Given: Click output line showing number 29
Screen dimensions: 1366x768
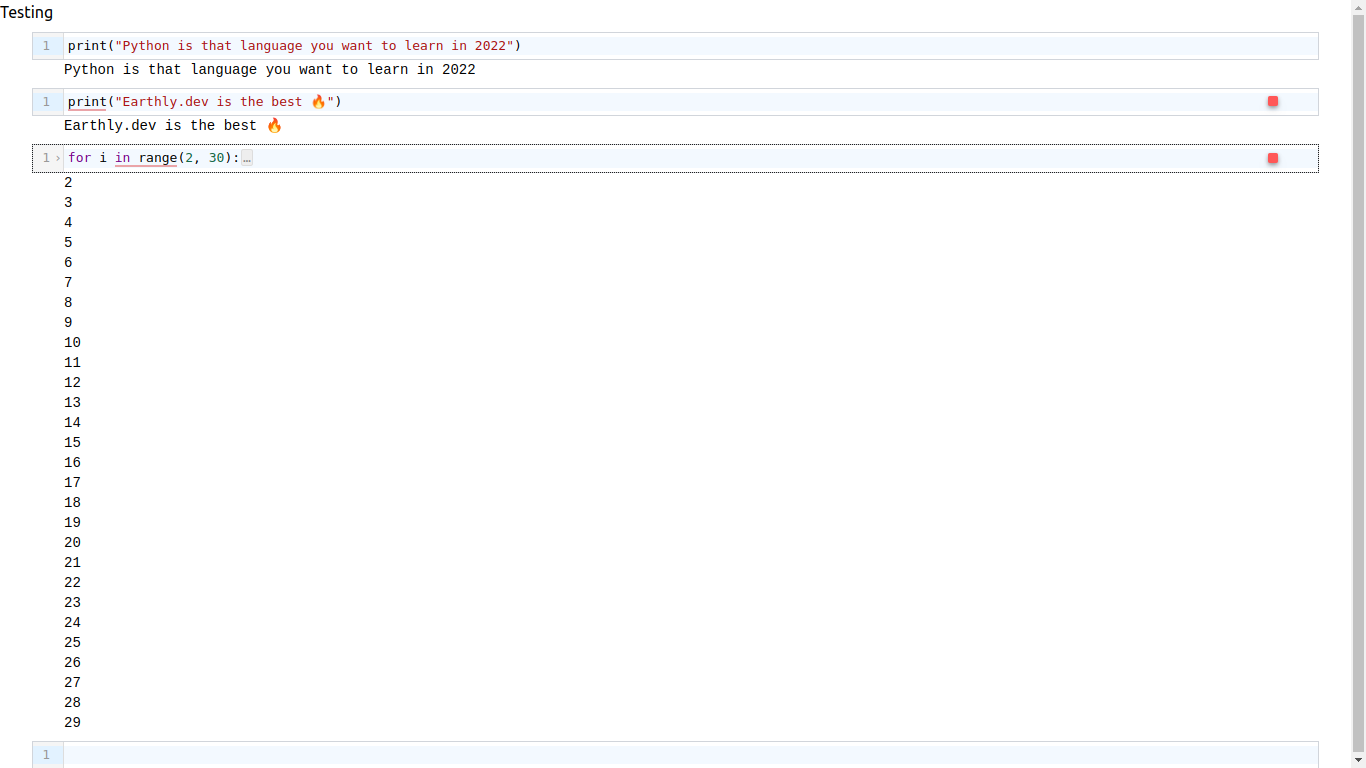Looking at the screenshot, I should pyautogui.click(x=72, y=723).
